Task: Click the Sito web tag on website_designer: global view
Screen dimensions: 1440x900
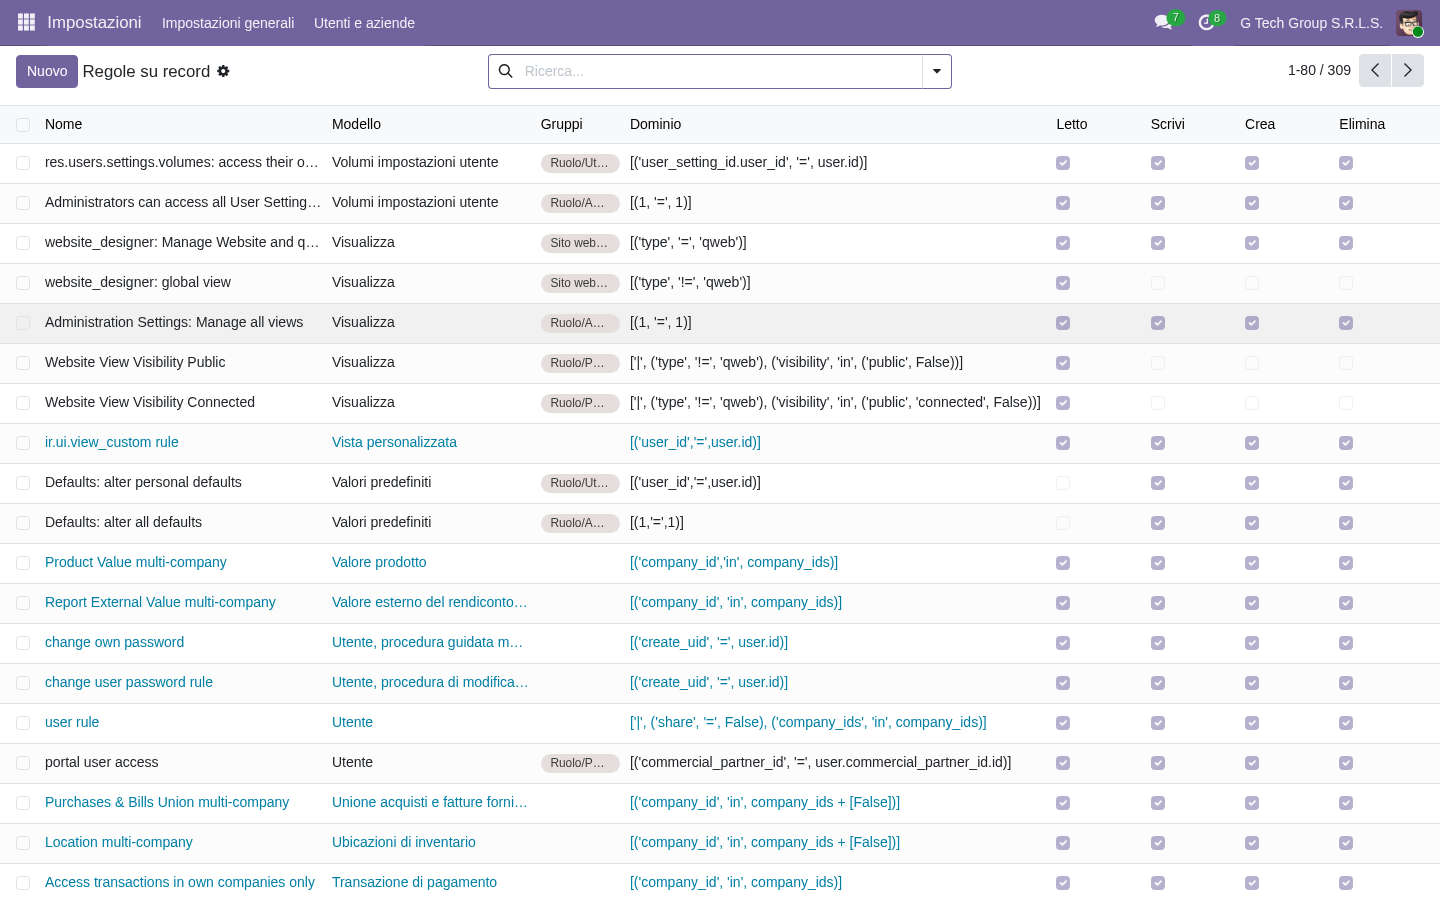Action: (x=580, y=283)
